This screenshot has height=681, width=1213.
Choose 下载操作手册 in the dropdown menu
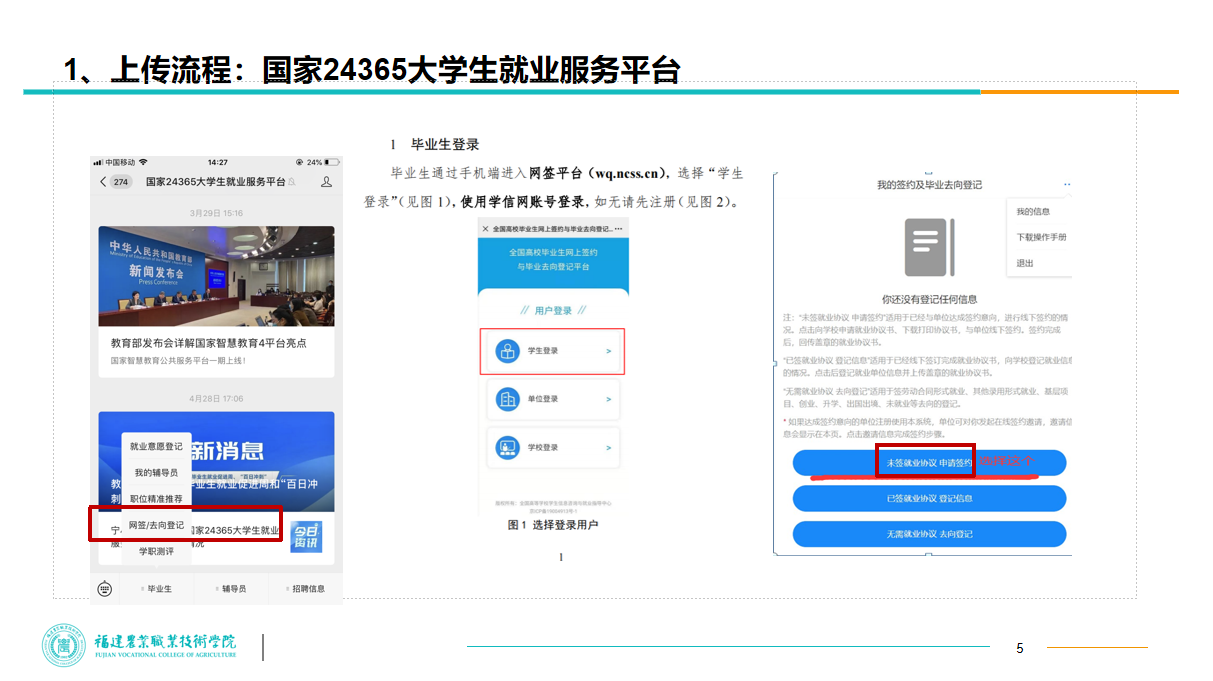tap(1041, 237)
